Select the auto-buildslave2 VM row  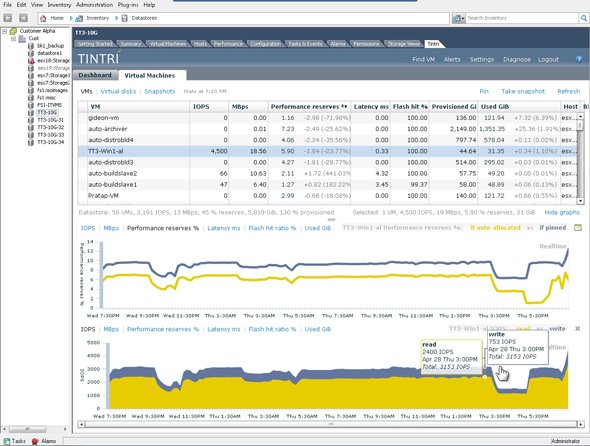pos(327,174)
